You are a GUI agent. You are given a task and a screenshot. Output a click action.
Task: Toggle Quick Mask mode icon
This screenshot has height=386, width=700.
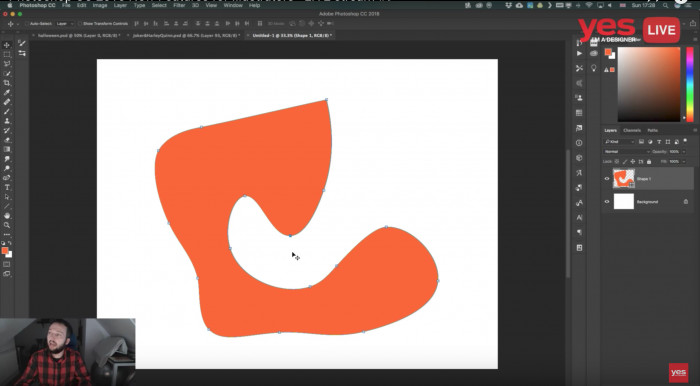[7, 264]
